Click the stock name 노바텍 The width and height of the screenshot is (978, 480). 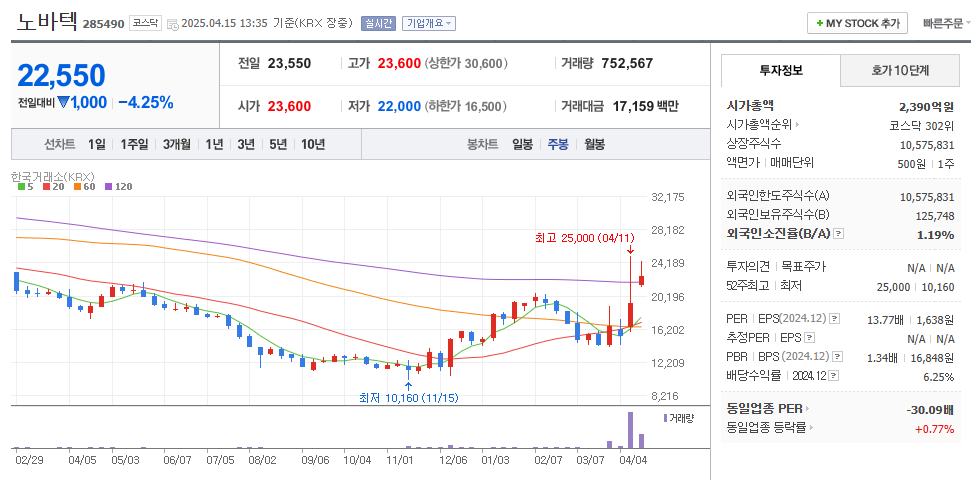(x=47, y=22)
